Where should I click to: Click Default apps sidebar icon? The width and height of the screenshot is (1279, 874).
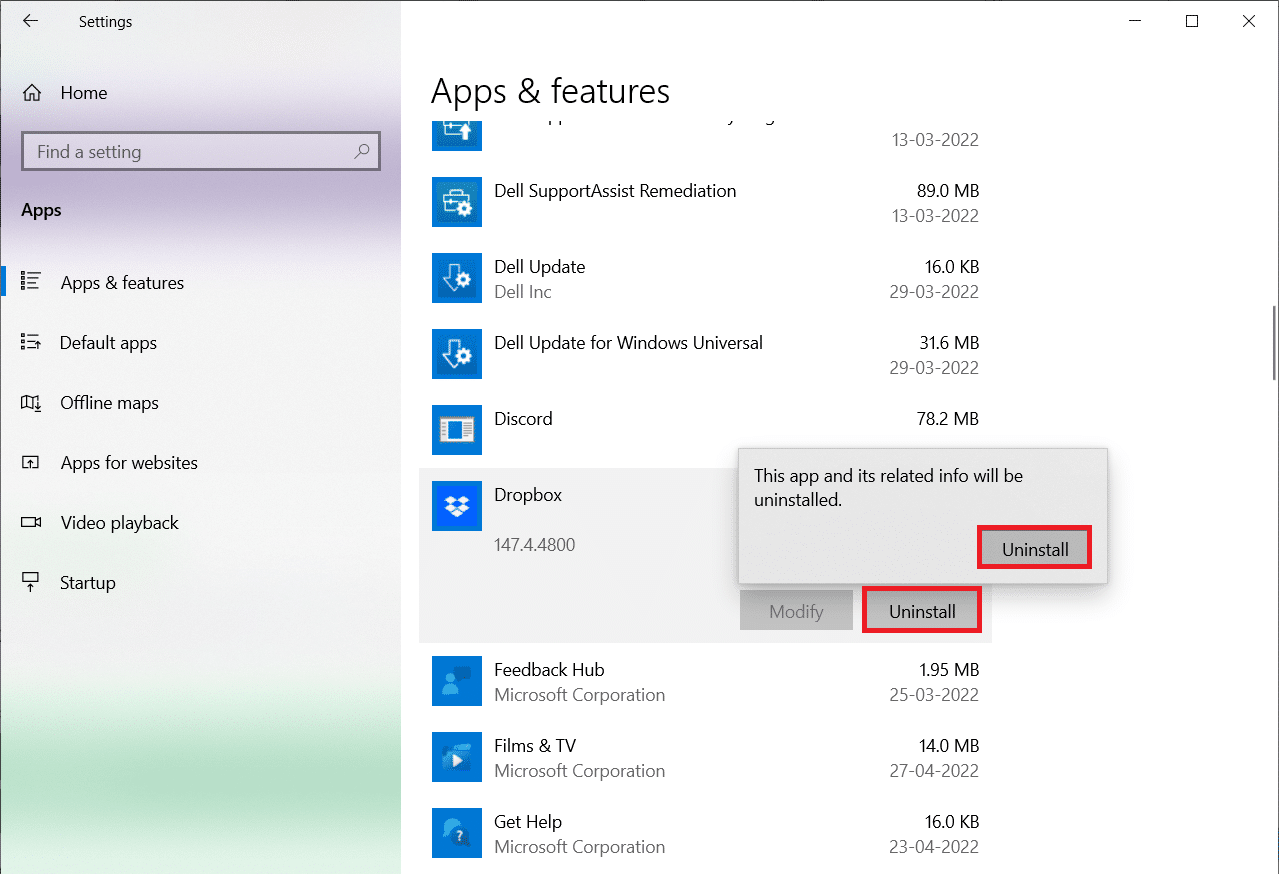[x=30, y=342]
